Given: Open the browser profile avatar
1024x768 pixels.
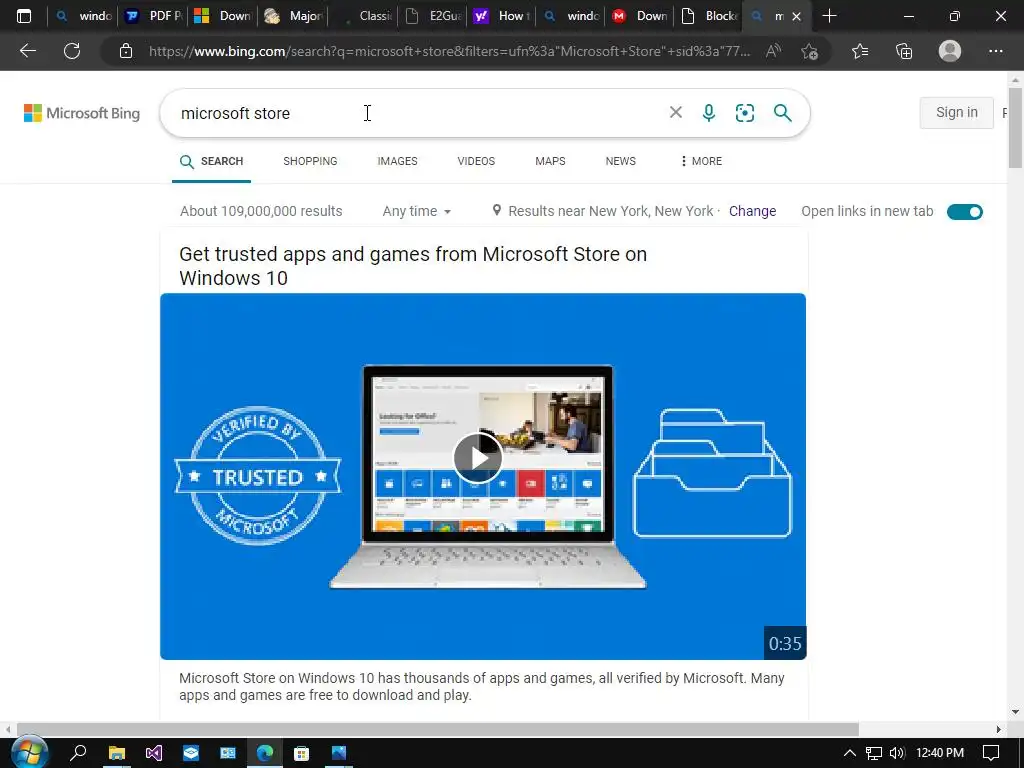Looking at the screenshot, I should [x=950, y=51].
